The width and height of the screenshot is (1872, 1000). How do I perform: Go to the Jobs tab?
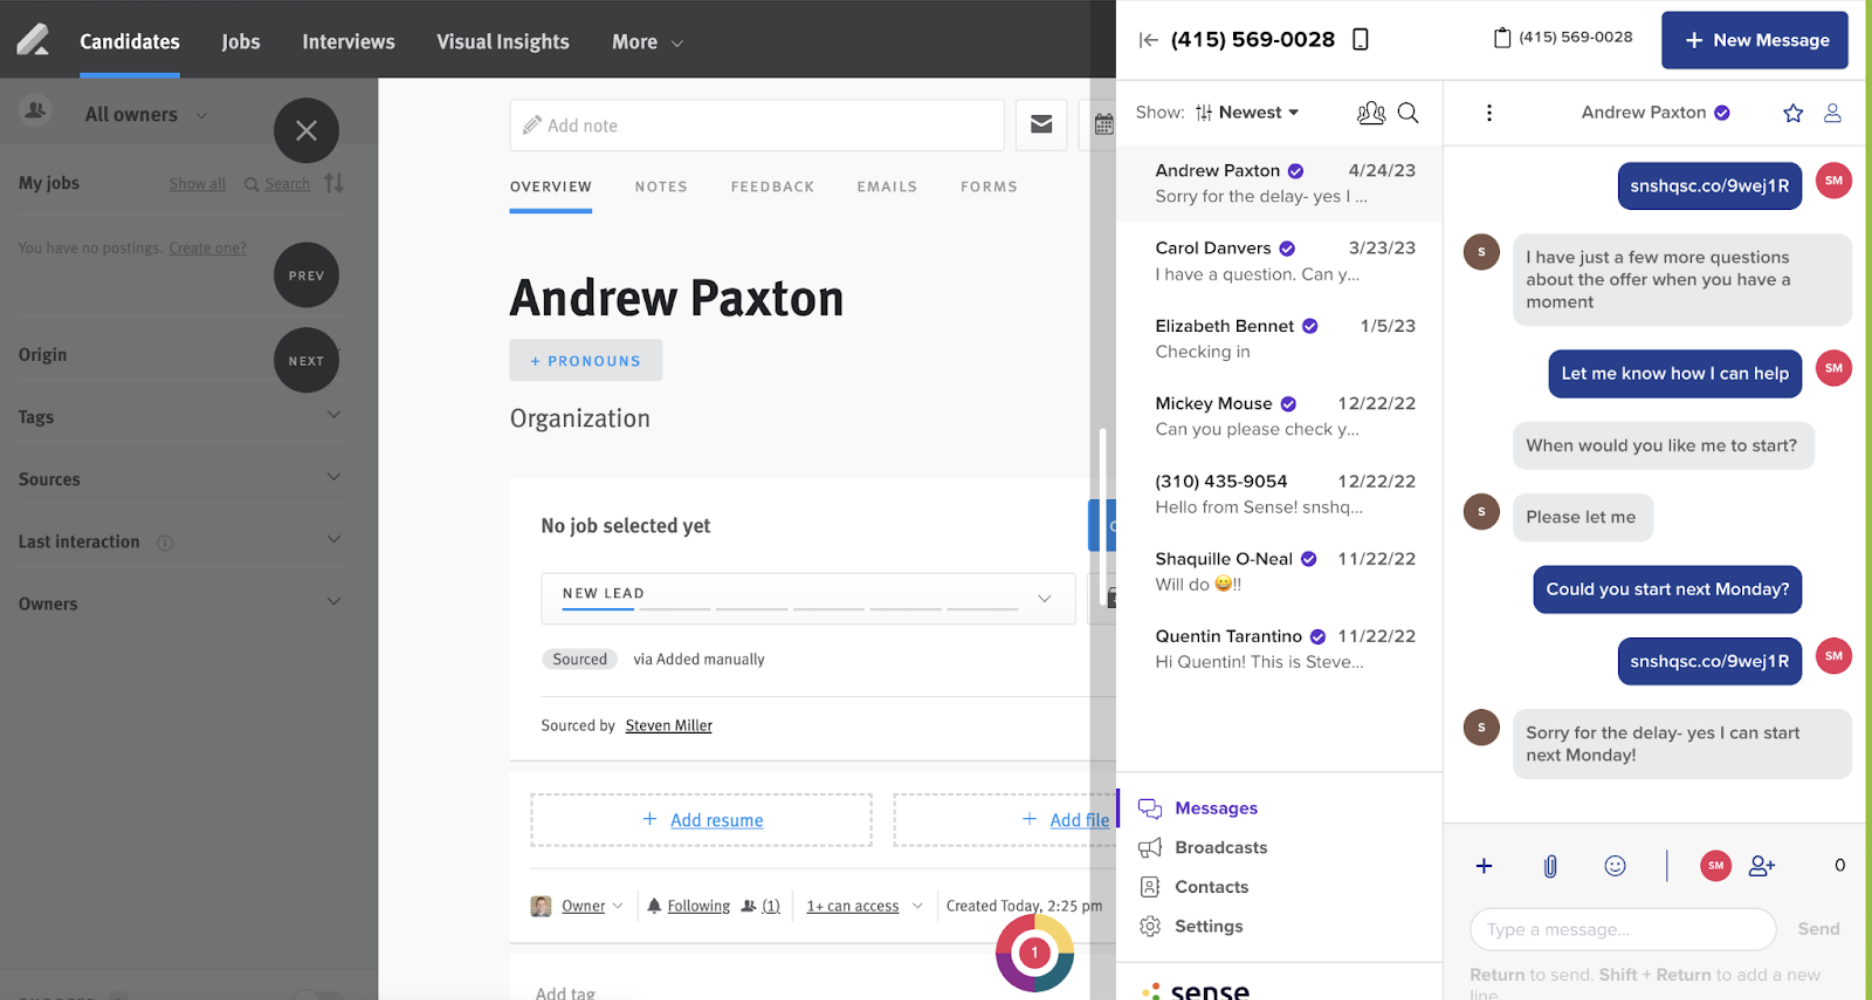pyautogui.click(x=241, y=42)
